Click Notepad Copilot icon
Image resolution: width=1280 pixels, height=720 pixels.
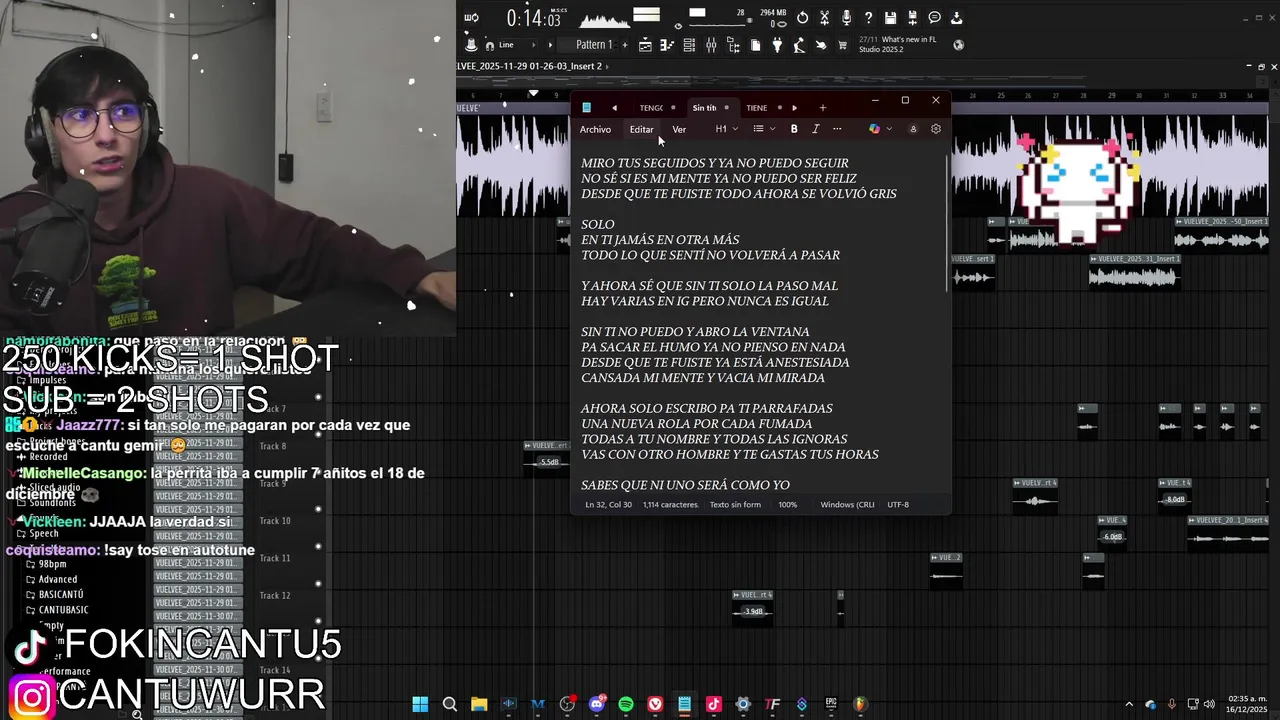[x=874, y=129]
